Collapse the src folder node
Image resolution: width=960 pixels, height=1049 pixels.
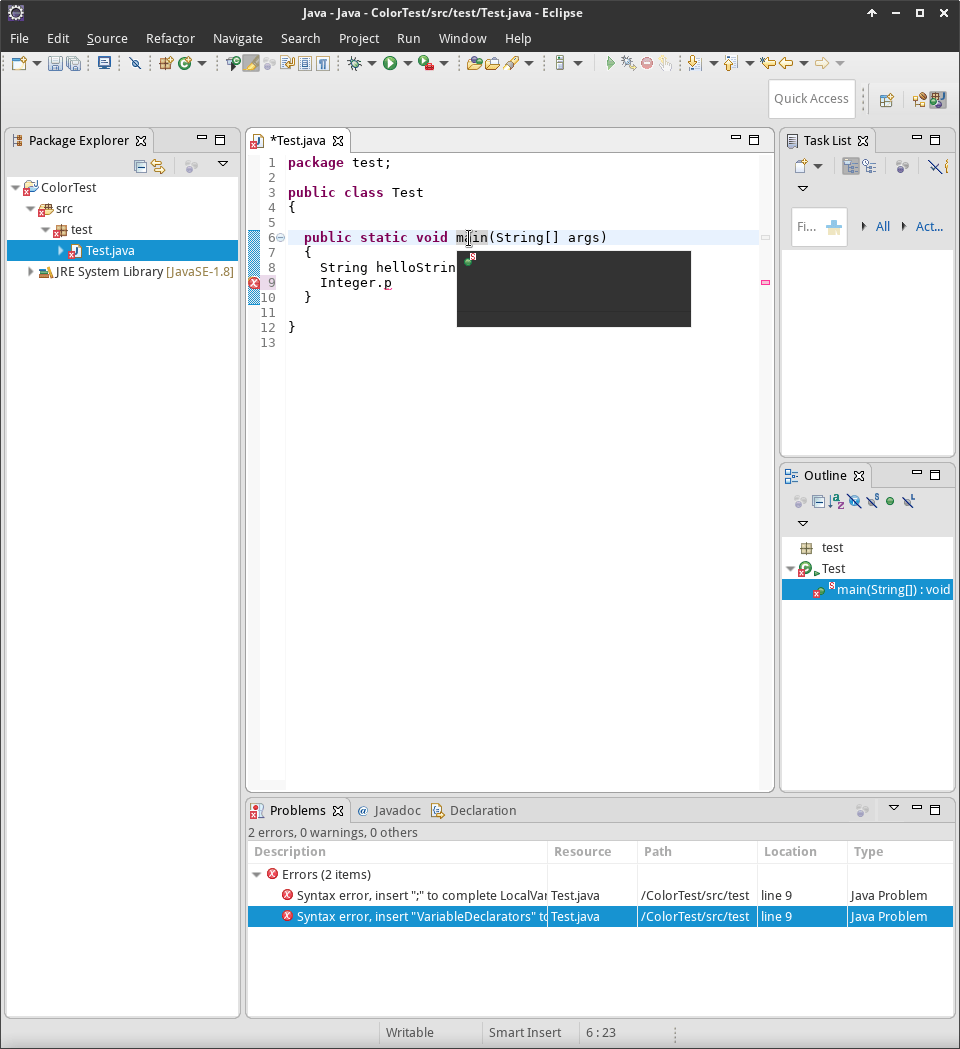(x=30, y=209)
